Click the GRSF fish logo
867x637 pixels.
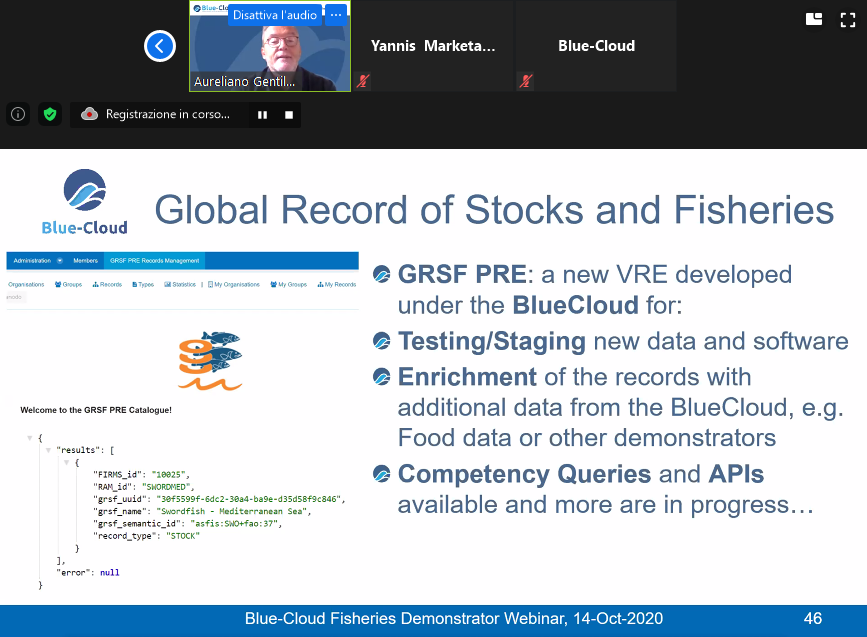click(210, 361)
